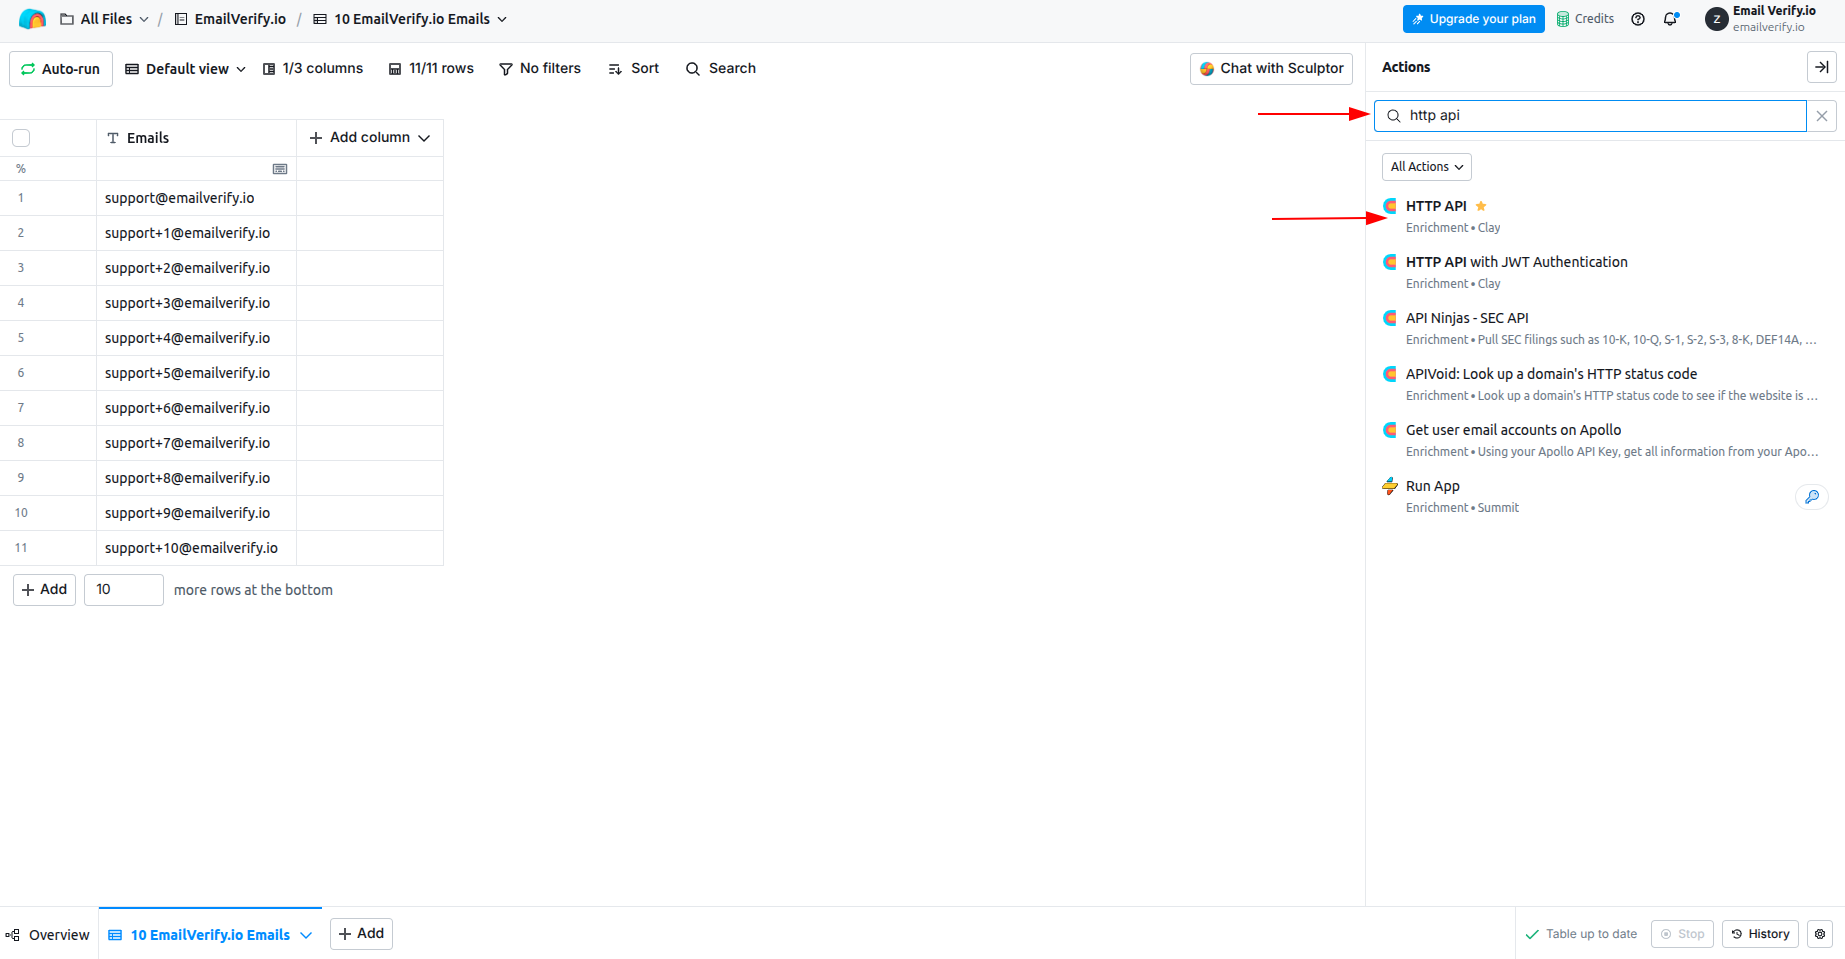Click the key icon beside Run App
This screenshot has height=959, width=1845.
[1812, 497]
